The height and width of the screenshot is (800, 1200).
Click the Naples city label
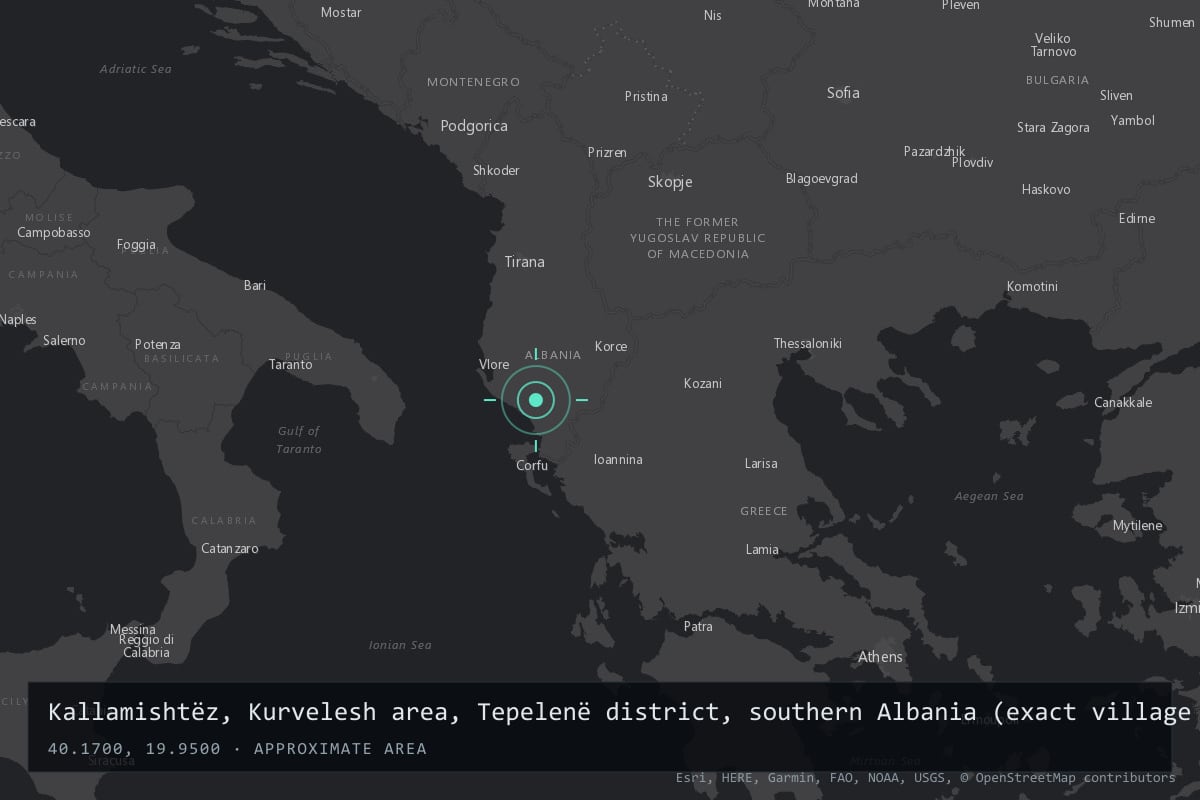pyautogui.click(x=18, y=320)
